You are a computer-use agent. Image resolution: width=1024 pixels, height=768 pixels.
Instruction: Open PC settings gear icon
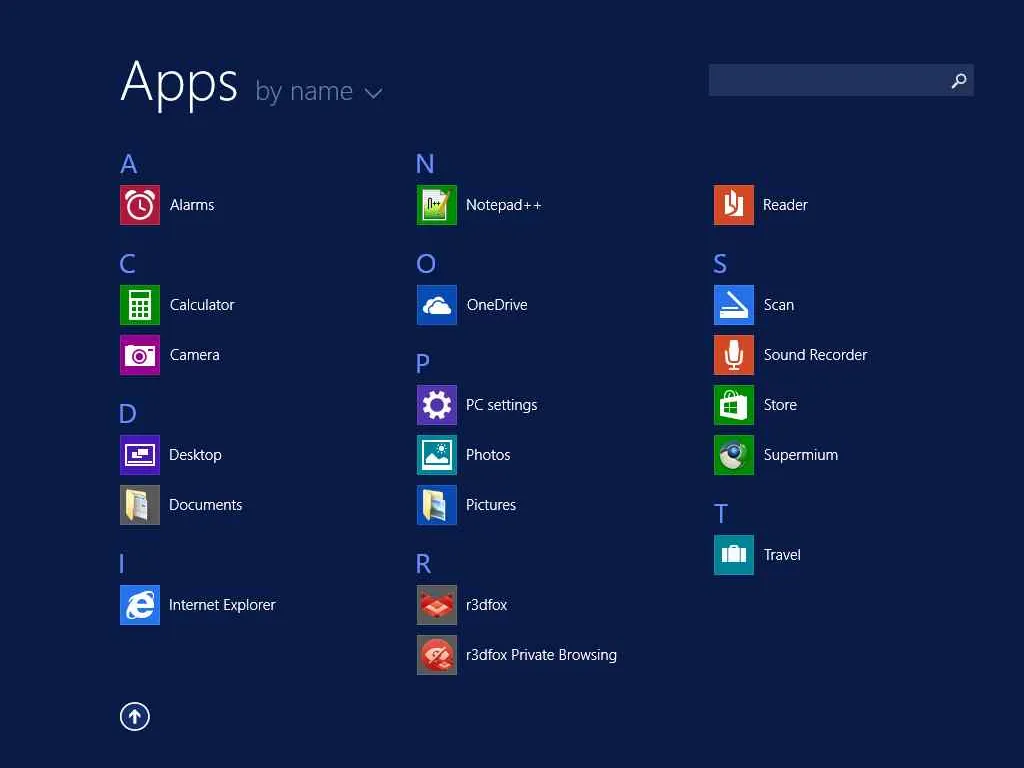(437, 405)
